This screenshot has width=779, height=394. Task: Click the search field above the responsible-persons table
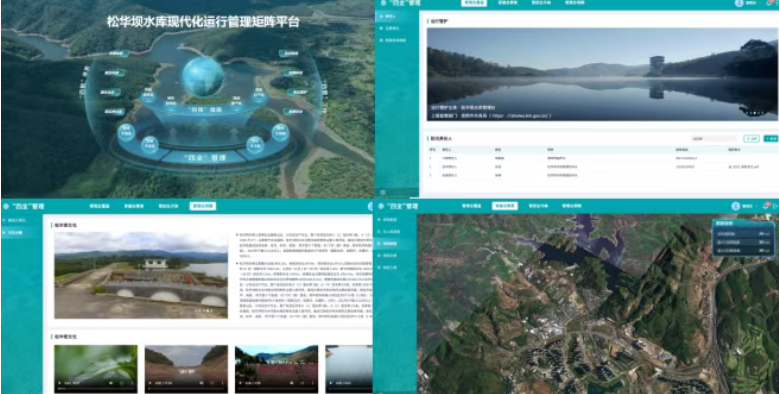pyautogui.click(x=714, y=139)
